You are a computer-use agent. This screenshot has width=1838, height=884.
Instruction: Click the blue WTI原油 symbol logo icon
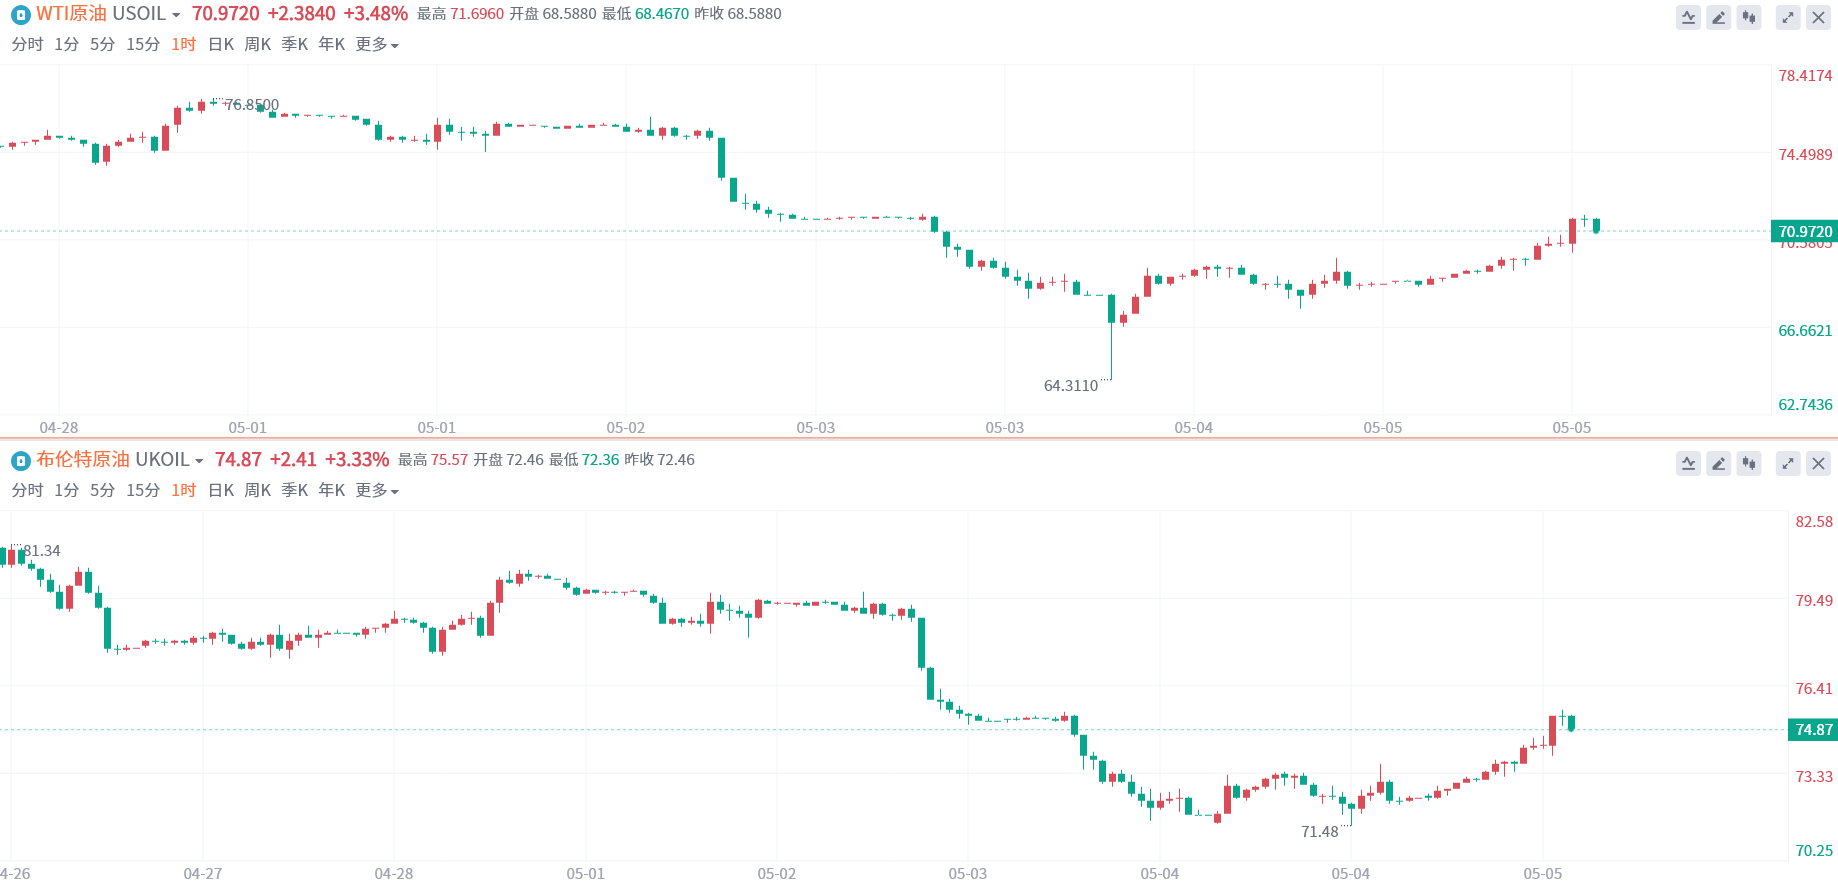[20, 14]
